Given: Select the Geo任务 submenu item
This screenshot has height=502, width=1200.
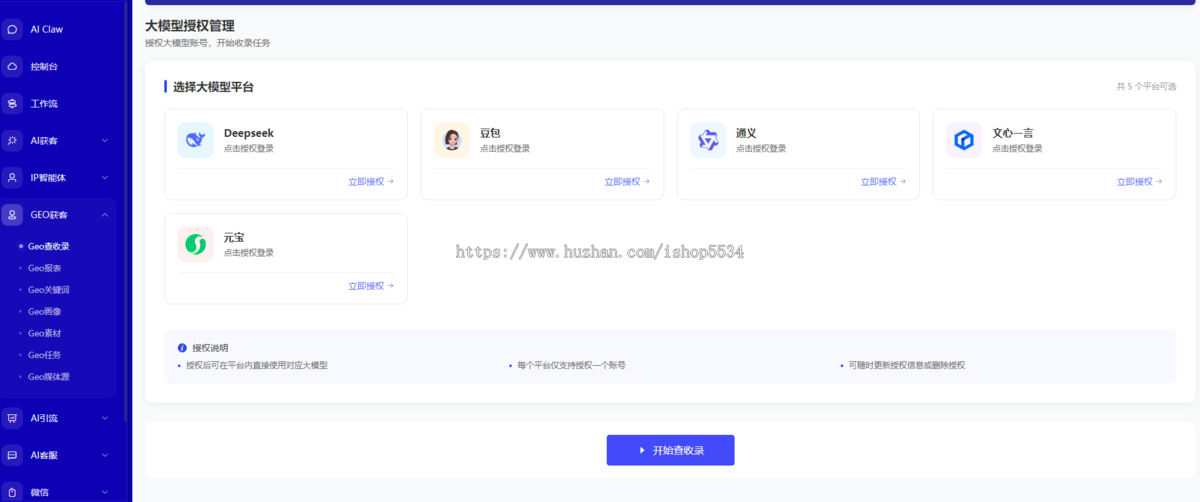Looking at the screenshot, I should (45, 355).
